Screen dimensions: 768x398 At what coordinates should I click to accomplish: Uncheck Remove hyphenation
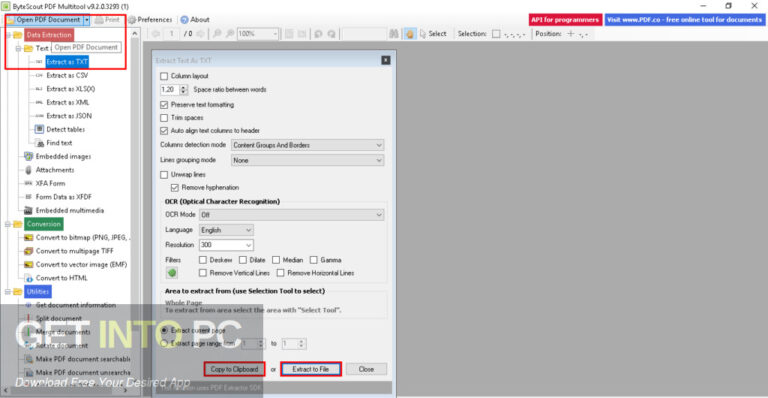[x=175, y=188]
